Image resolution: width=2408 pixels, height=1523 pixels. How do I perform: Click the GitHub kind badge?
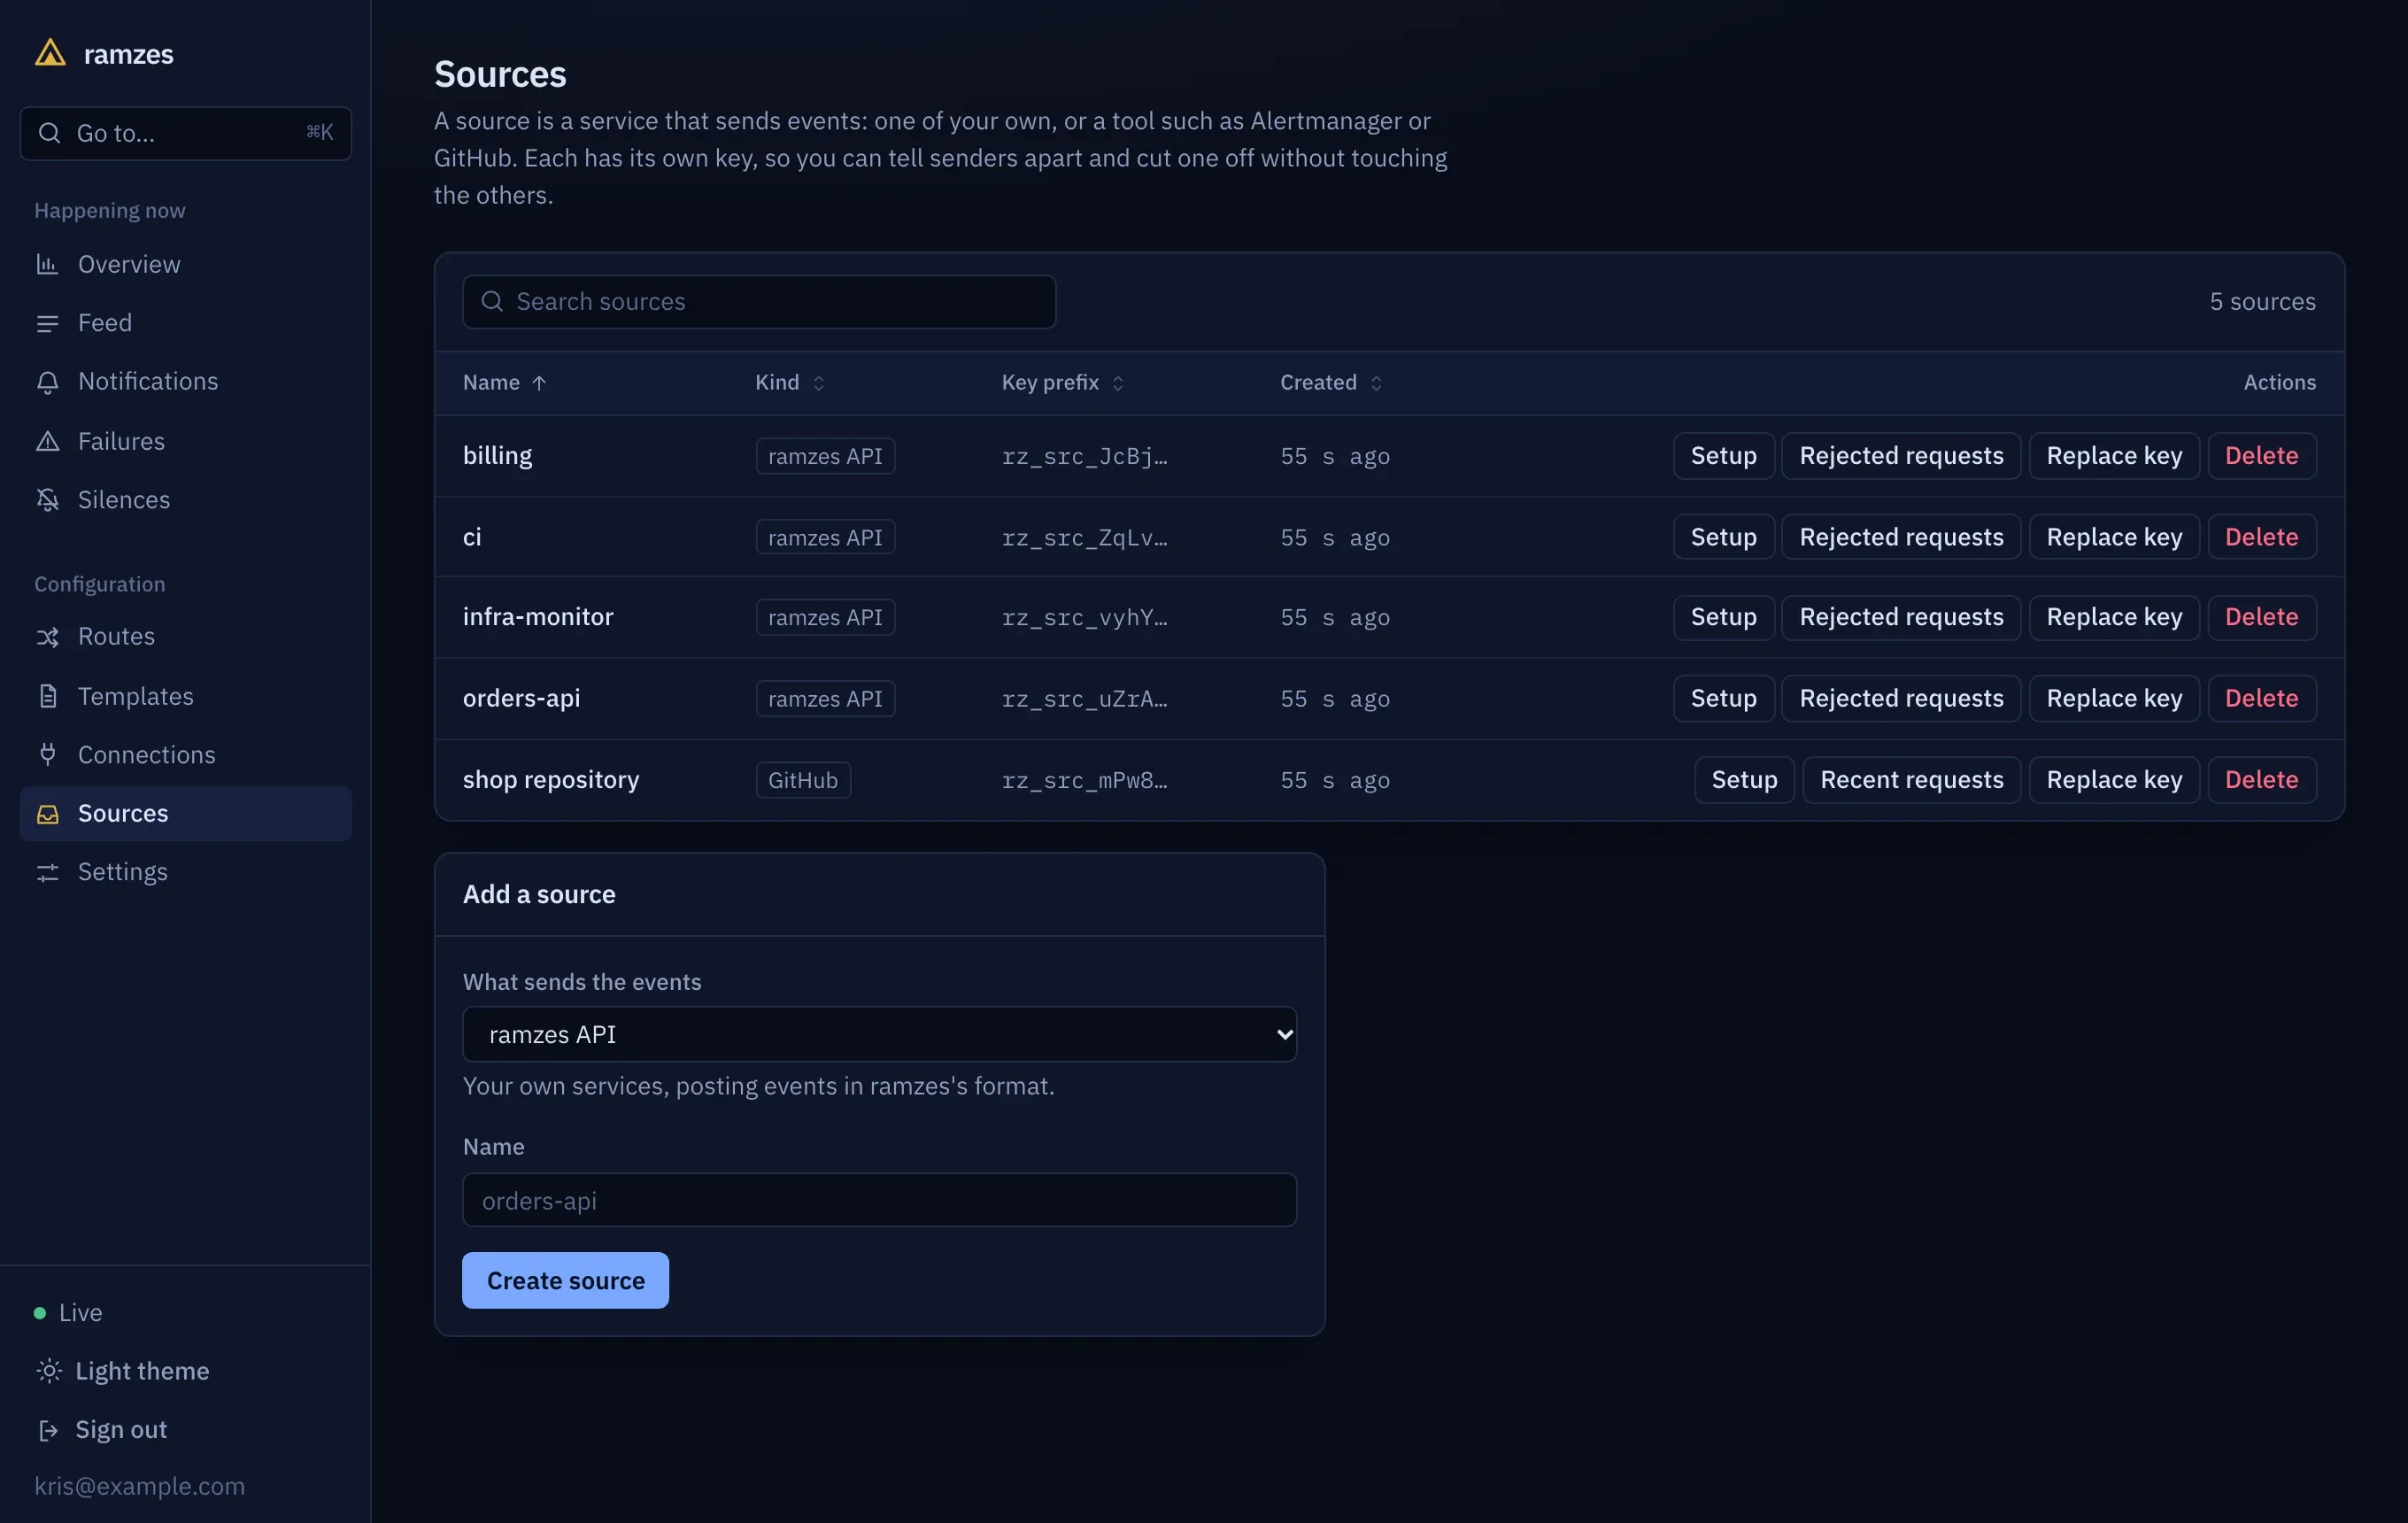coord(803,780)
